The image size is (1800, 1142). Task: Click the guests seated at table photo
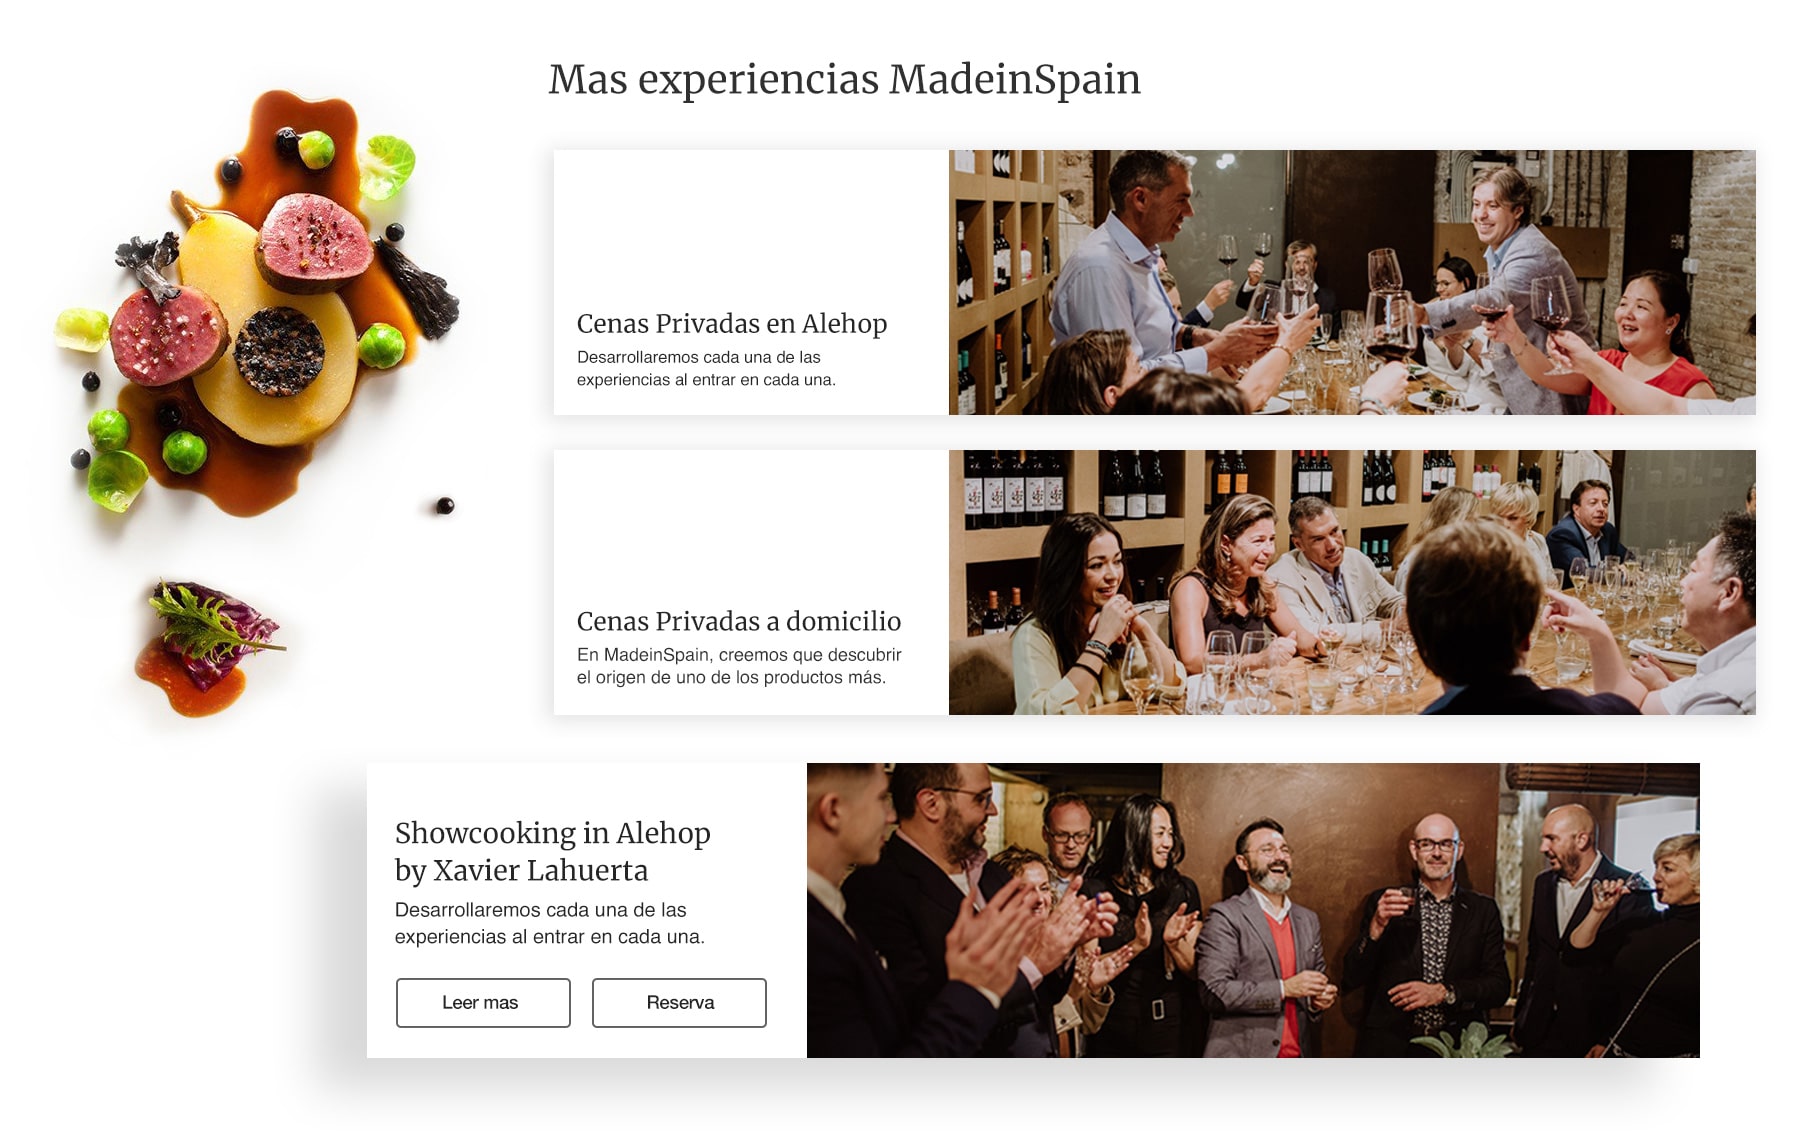coord(1352,582)
